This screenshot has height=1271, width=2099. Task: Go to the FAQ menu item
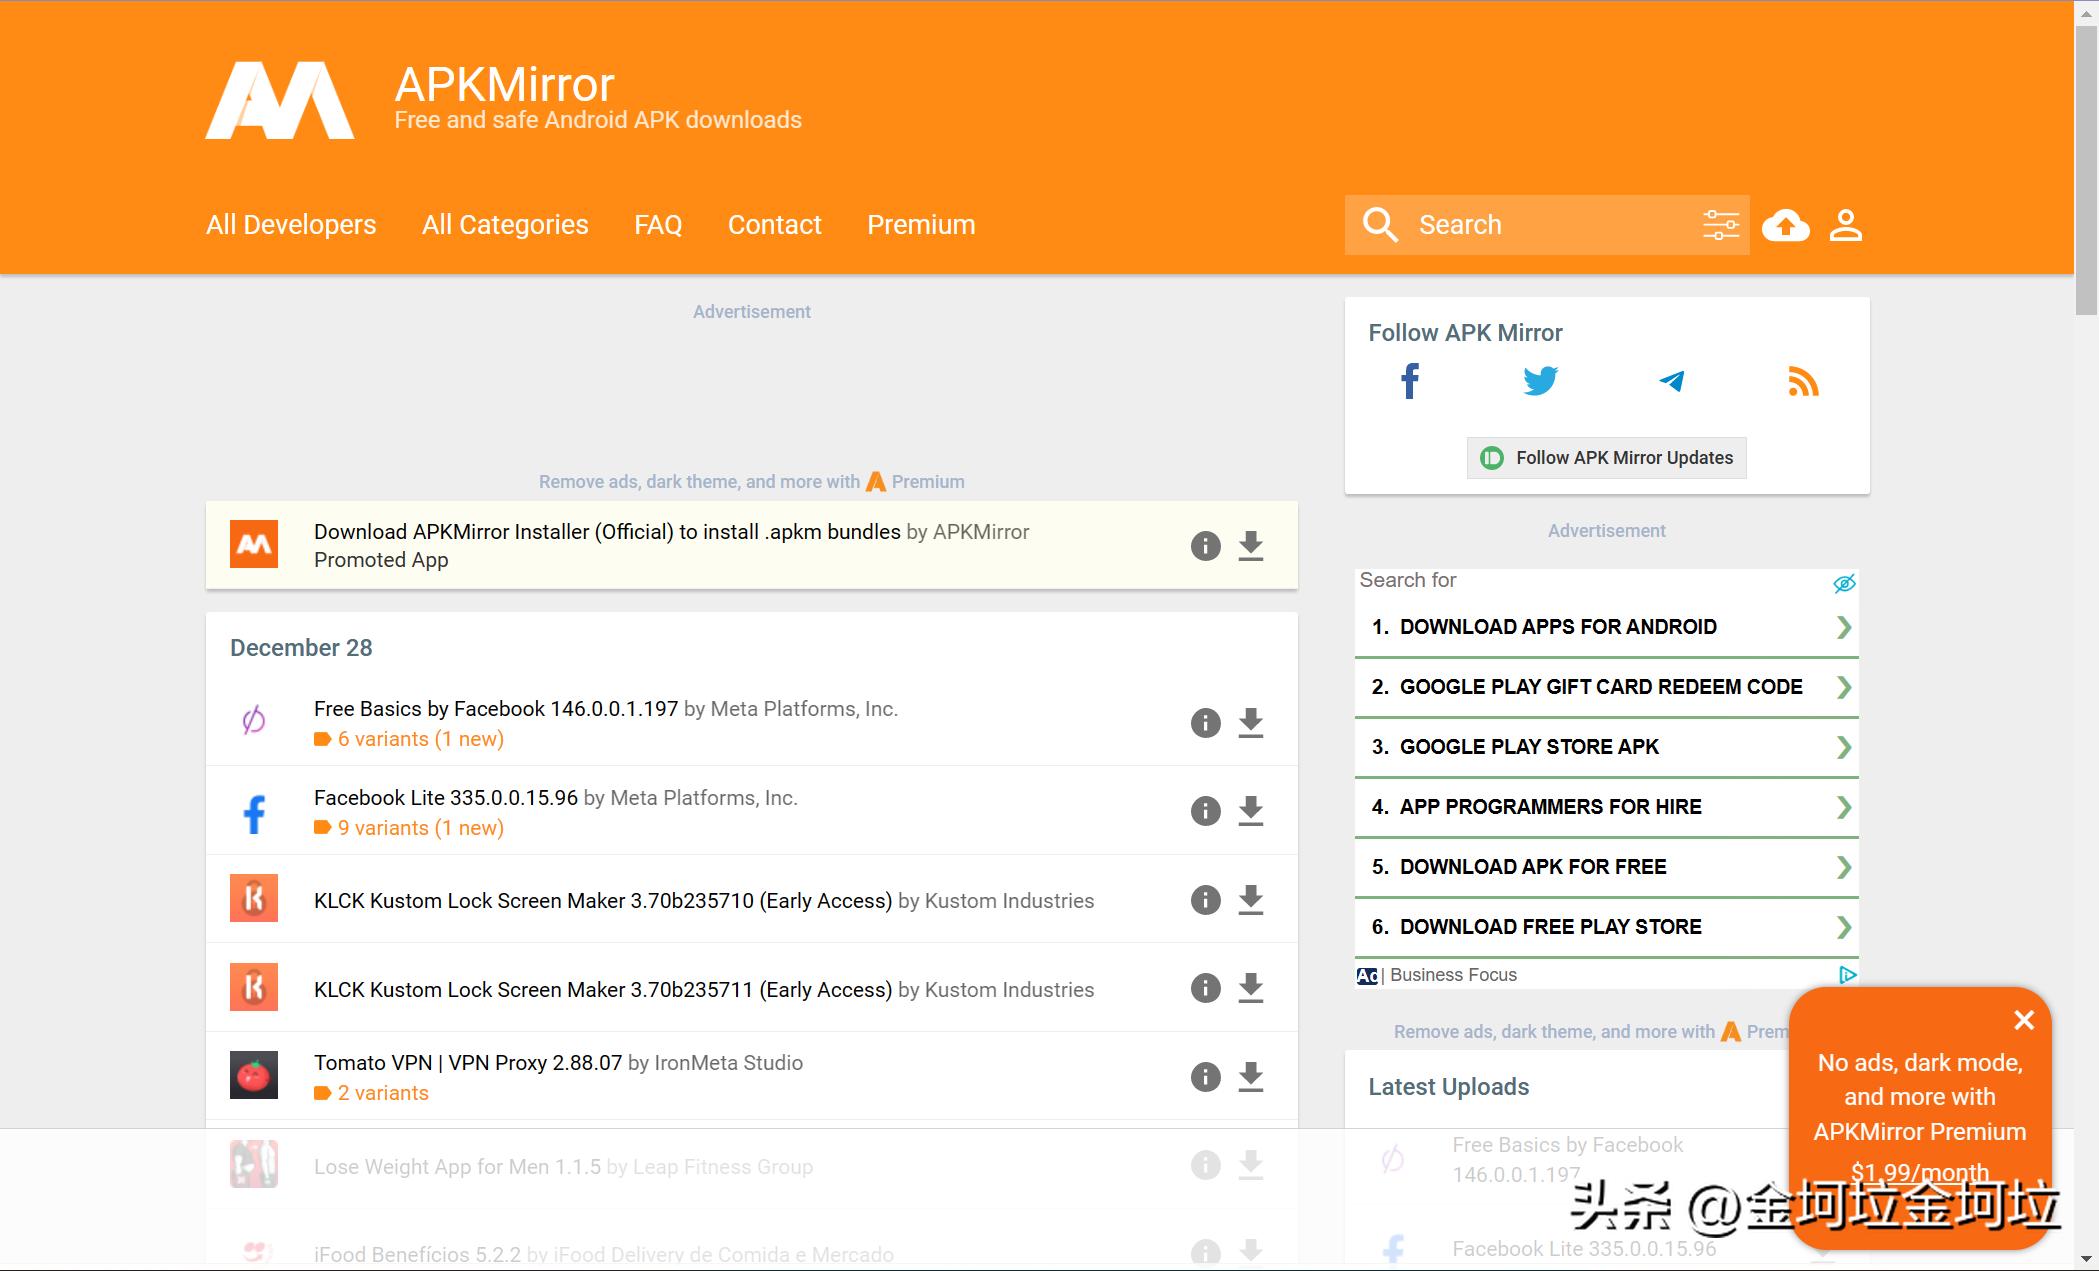coord(658,225)
